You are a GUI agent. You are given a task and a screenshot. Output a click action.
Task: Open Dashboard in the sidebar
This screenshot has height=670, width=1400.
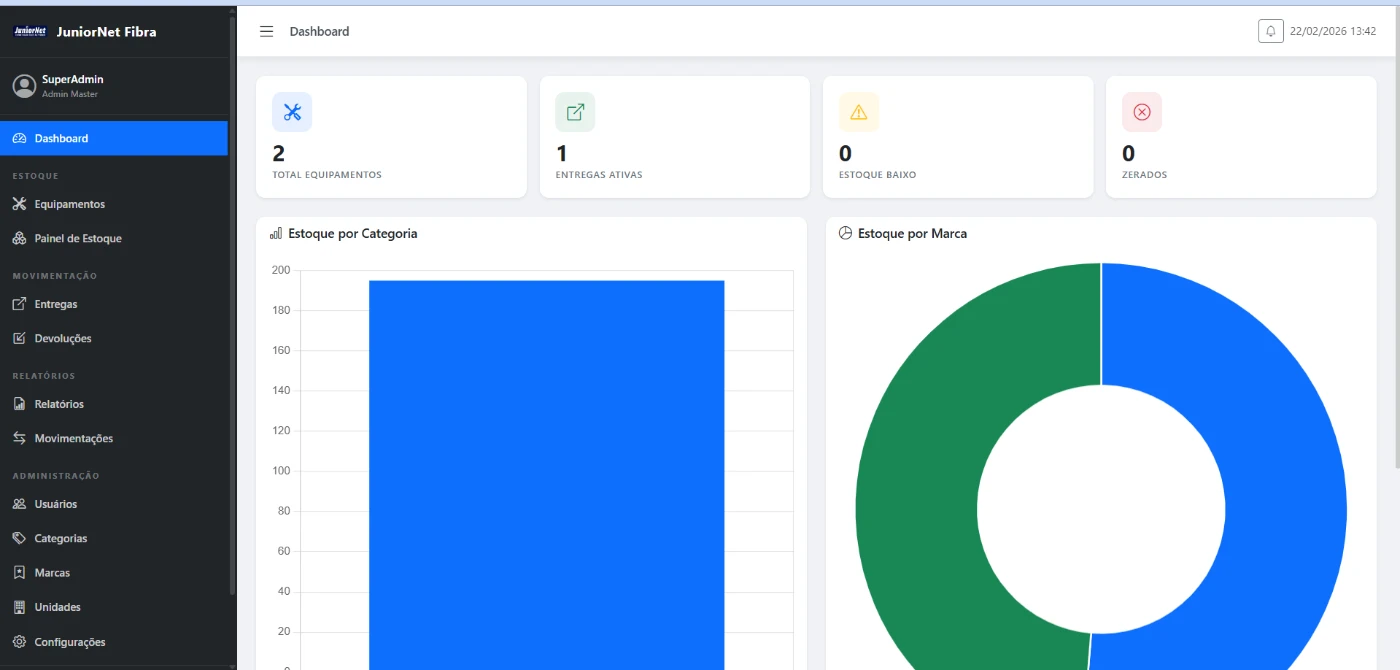[x=61, y=138]
